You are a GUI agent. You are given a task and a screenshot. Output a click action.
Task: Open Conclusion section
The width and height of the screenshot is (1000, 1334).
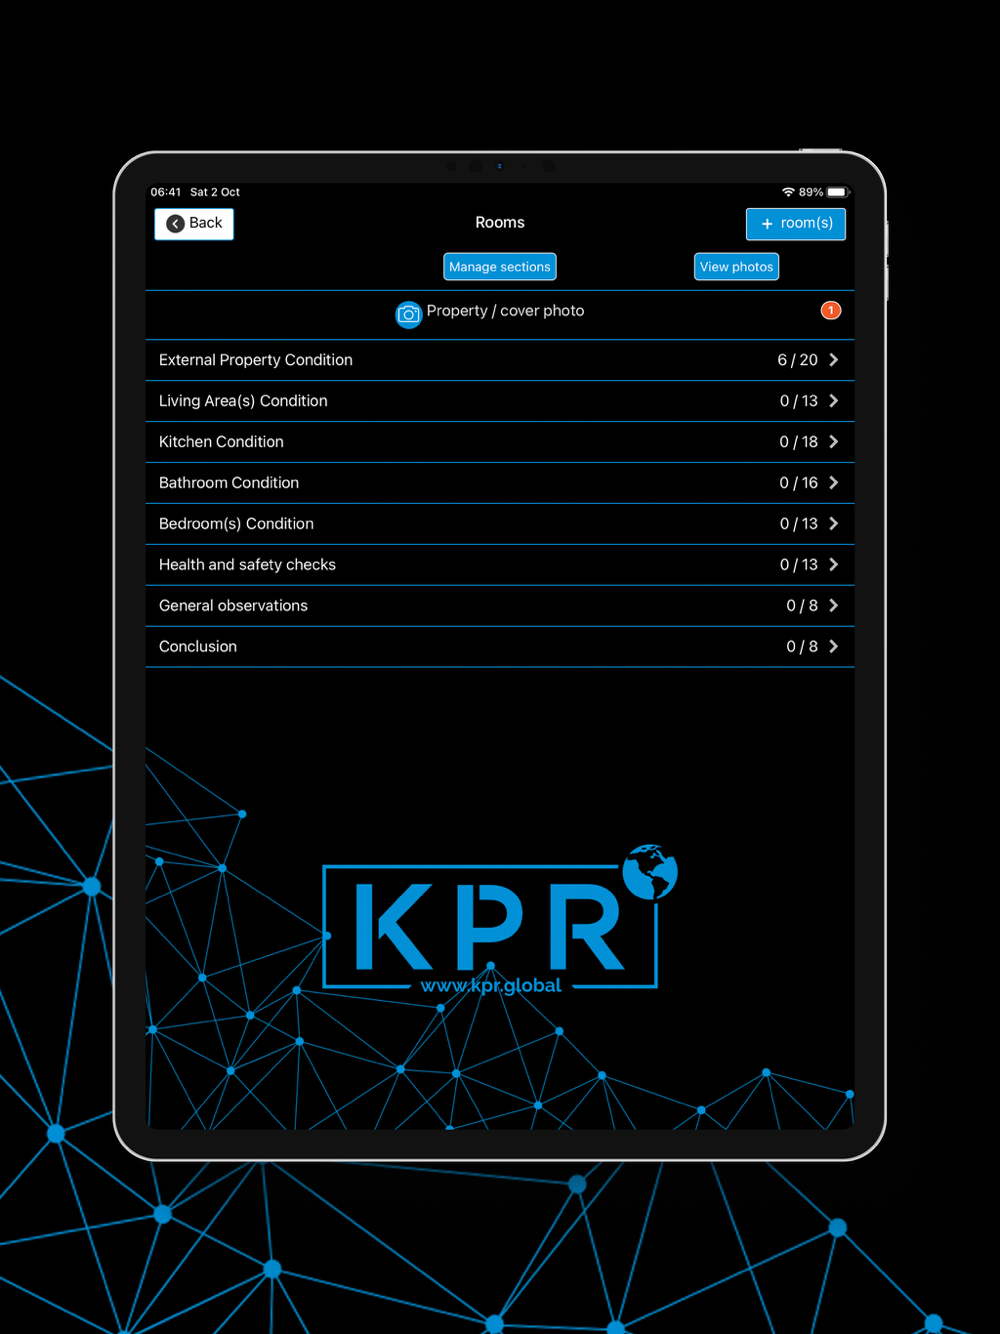500,647
